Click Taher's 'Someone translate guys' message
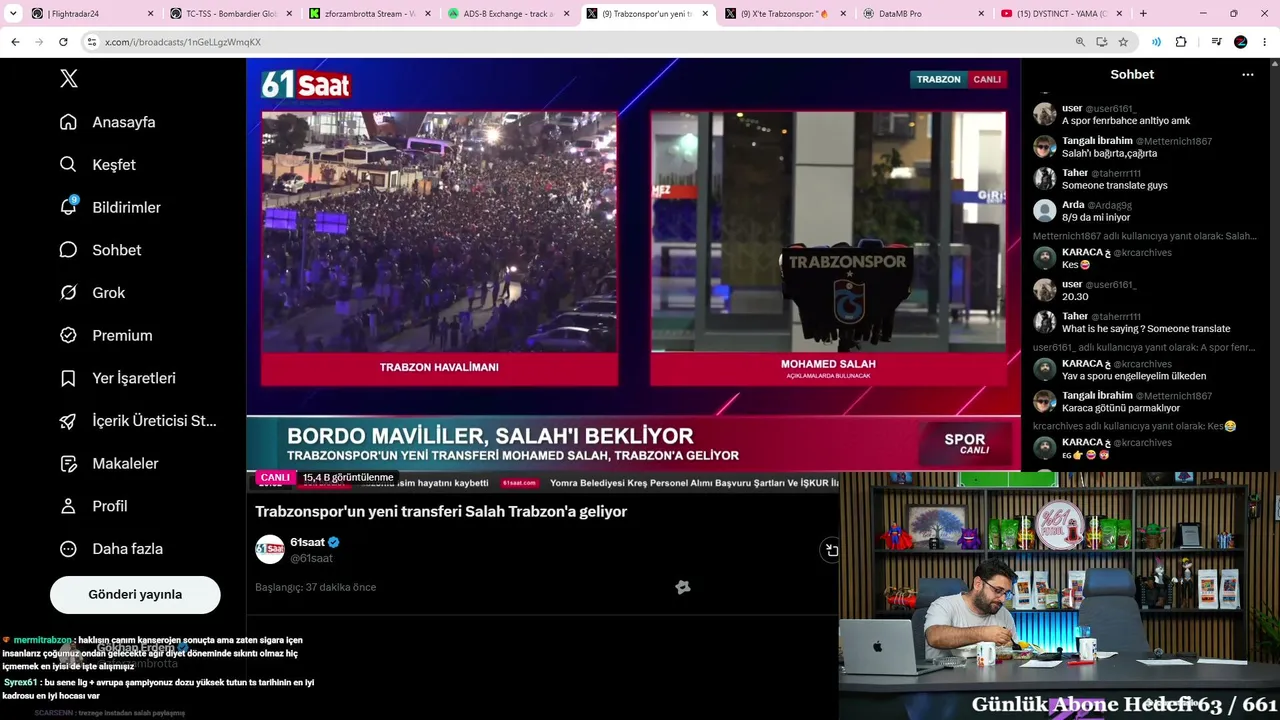Viewport: 1280px width, 720px height. point(1115,185)
